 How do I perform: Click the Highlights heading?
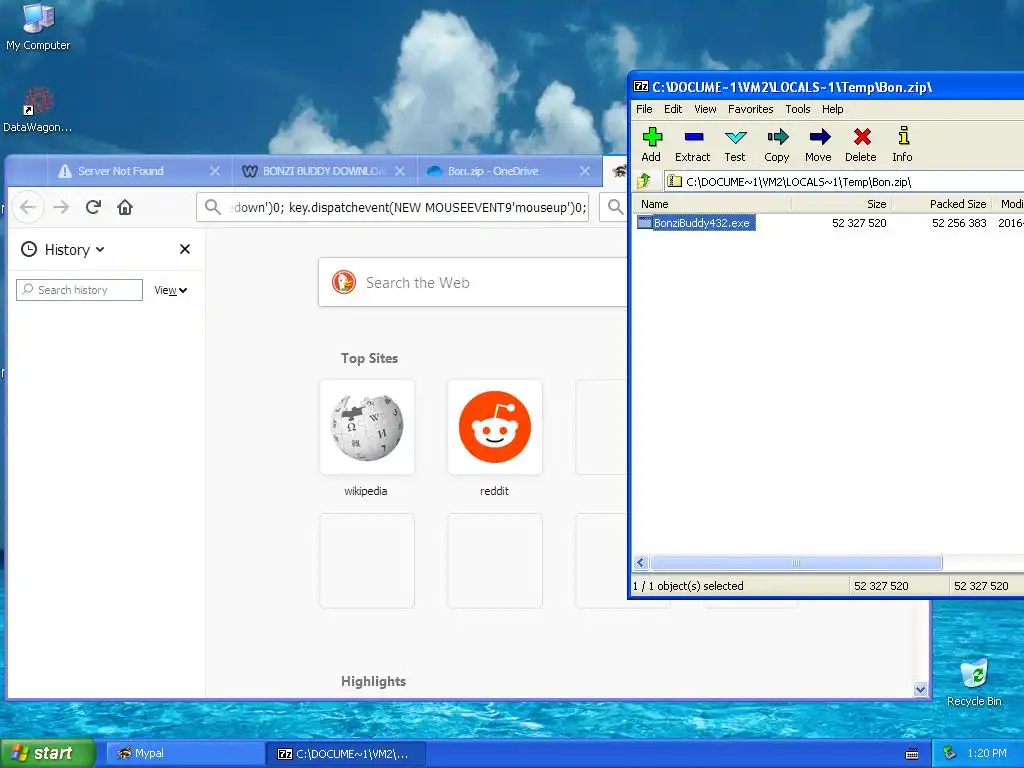coord(373,681)
